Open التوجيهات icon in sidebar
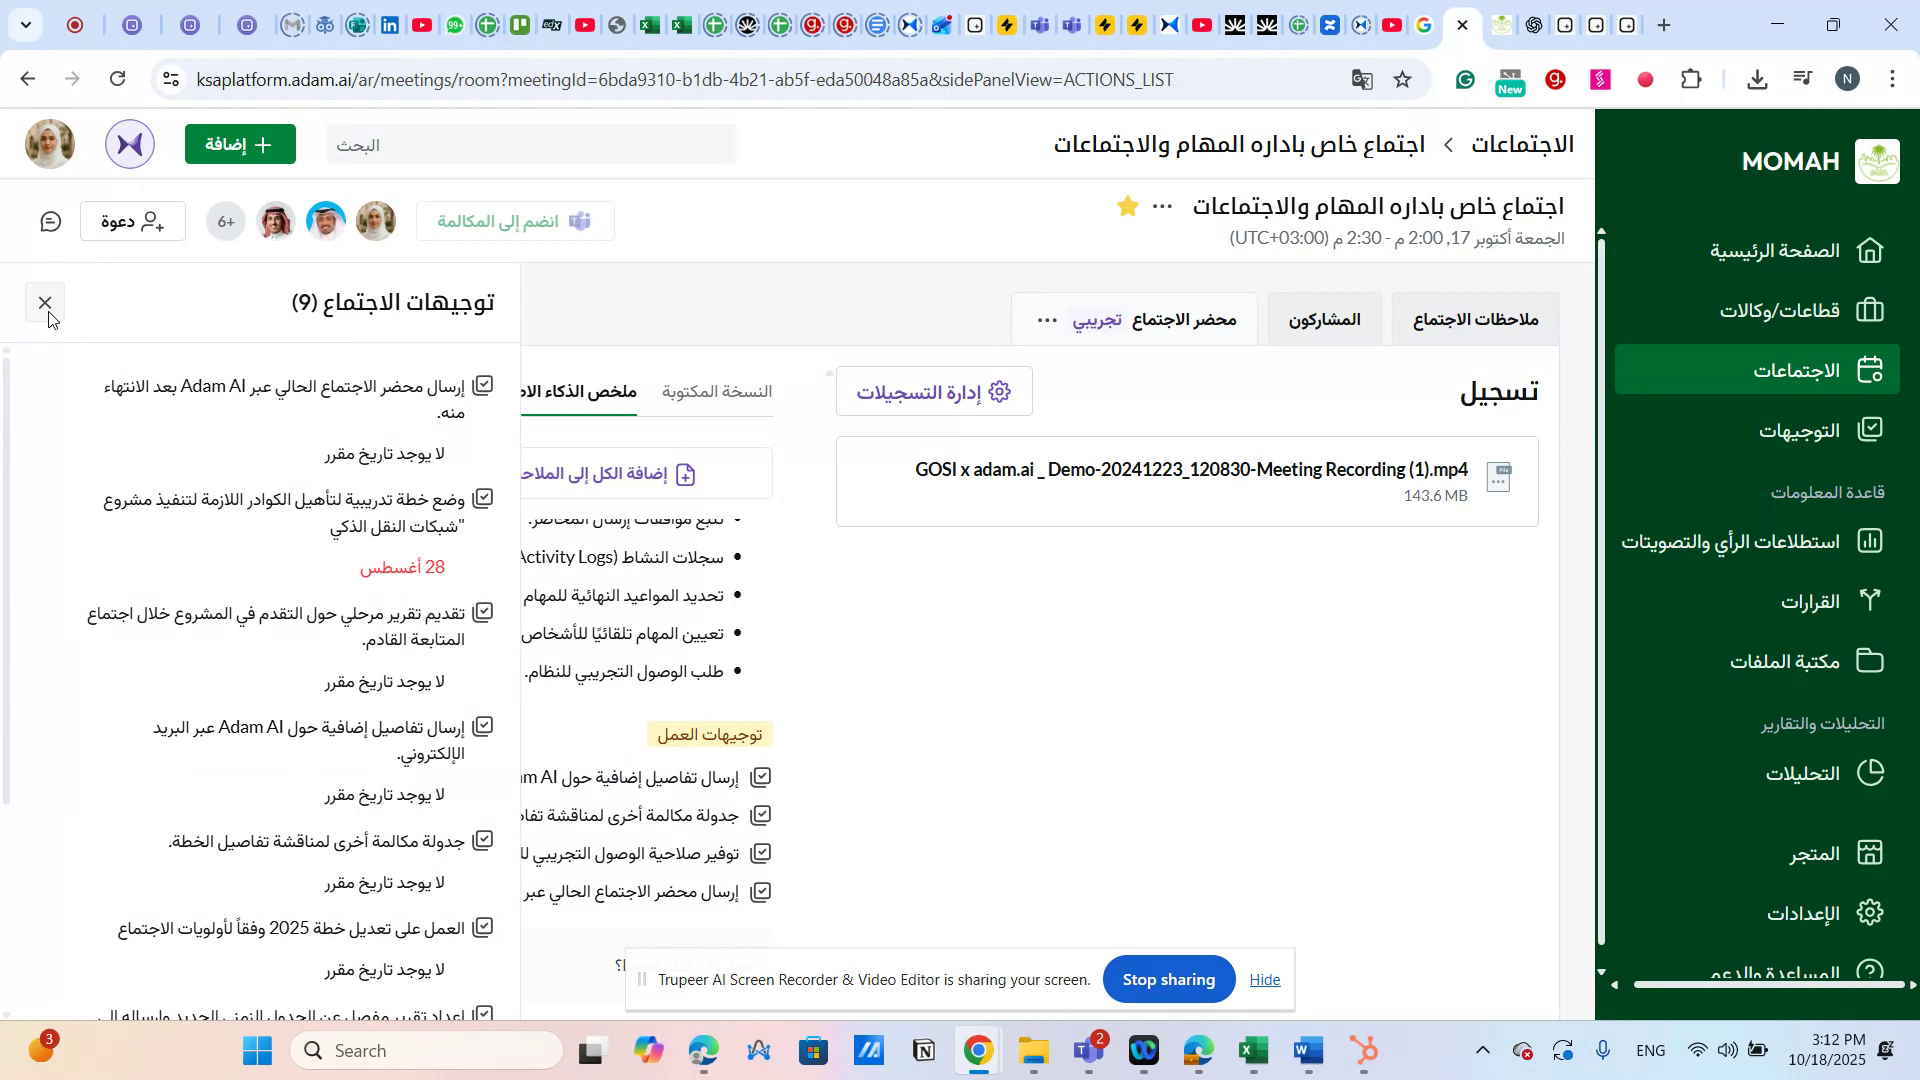Screen dimensions: 1920x1080 [x=1869, y=430]
